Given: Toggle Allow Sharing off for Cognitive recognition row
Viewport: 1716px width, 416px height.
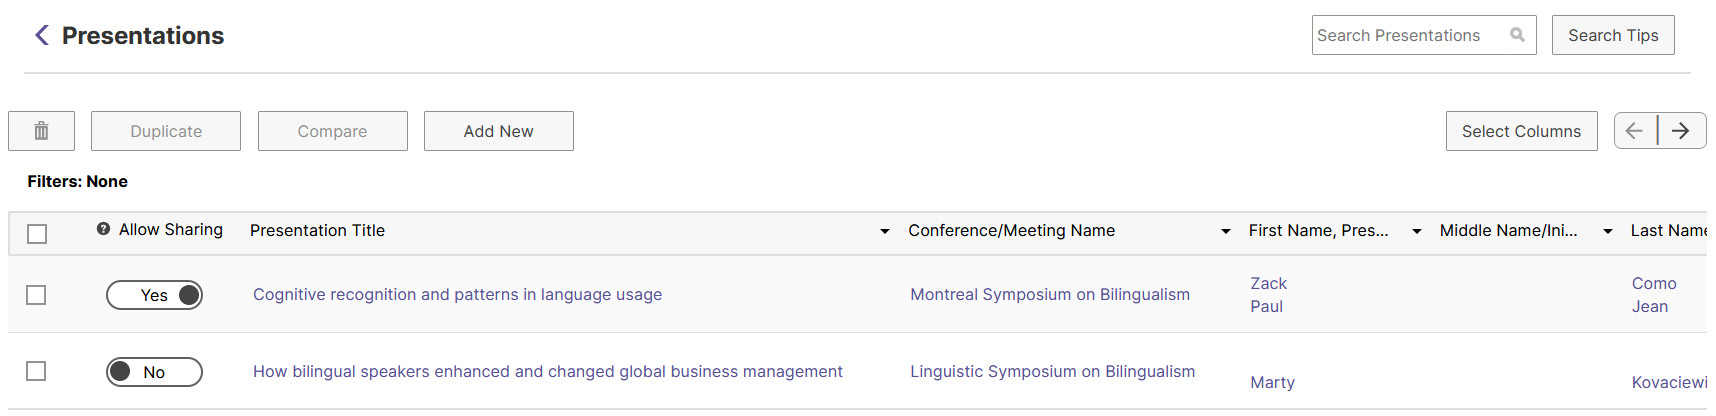Looking at the screenshot, I should (154, 295).
